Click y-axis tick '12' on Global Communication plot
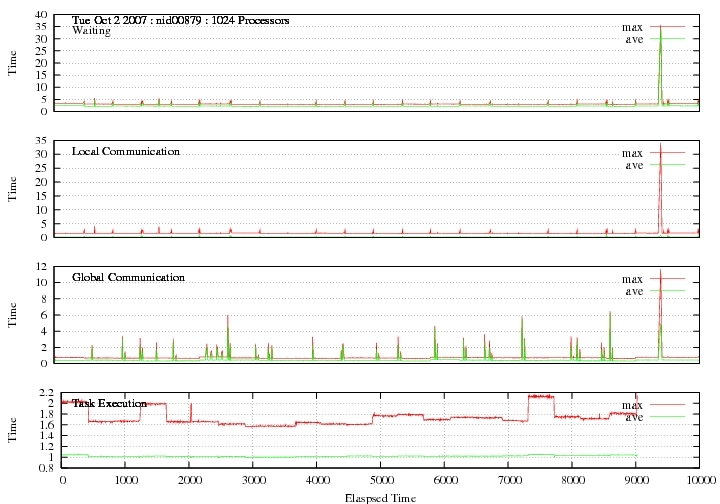720x504 pixels. [41, 266]
